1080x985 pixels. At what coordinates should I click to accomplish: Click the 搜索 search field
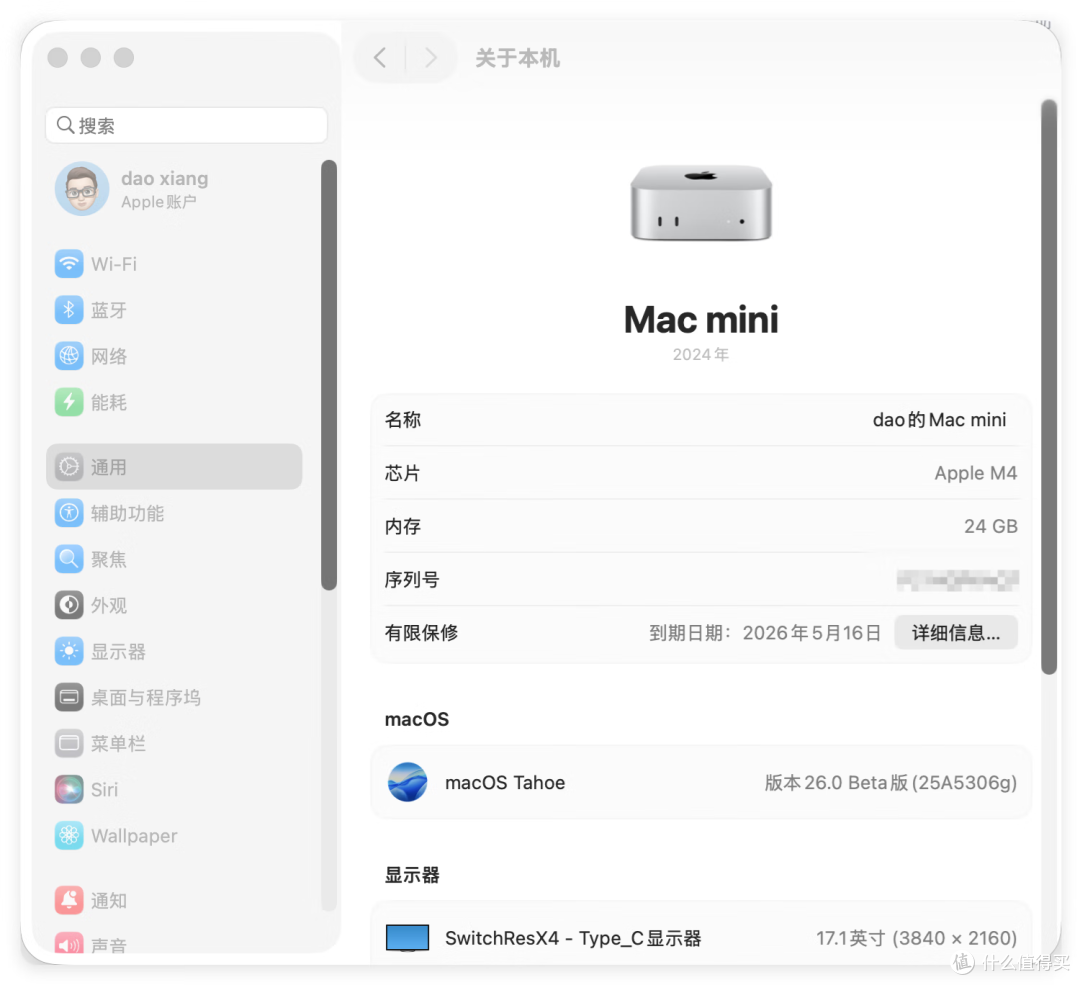point(186,125)
